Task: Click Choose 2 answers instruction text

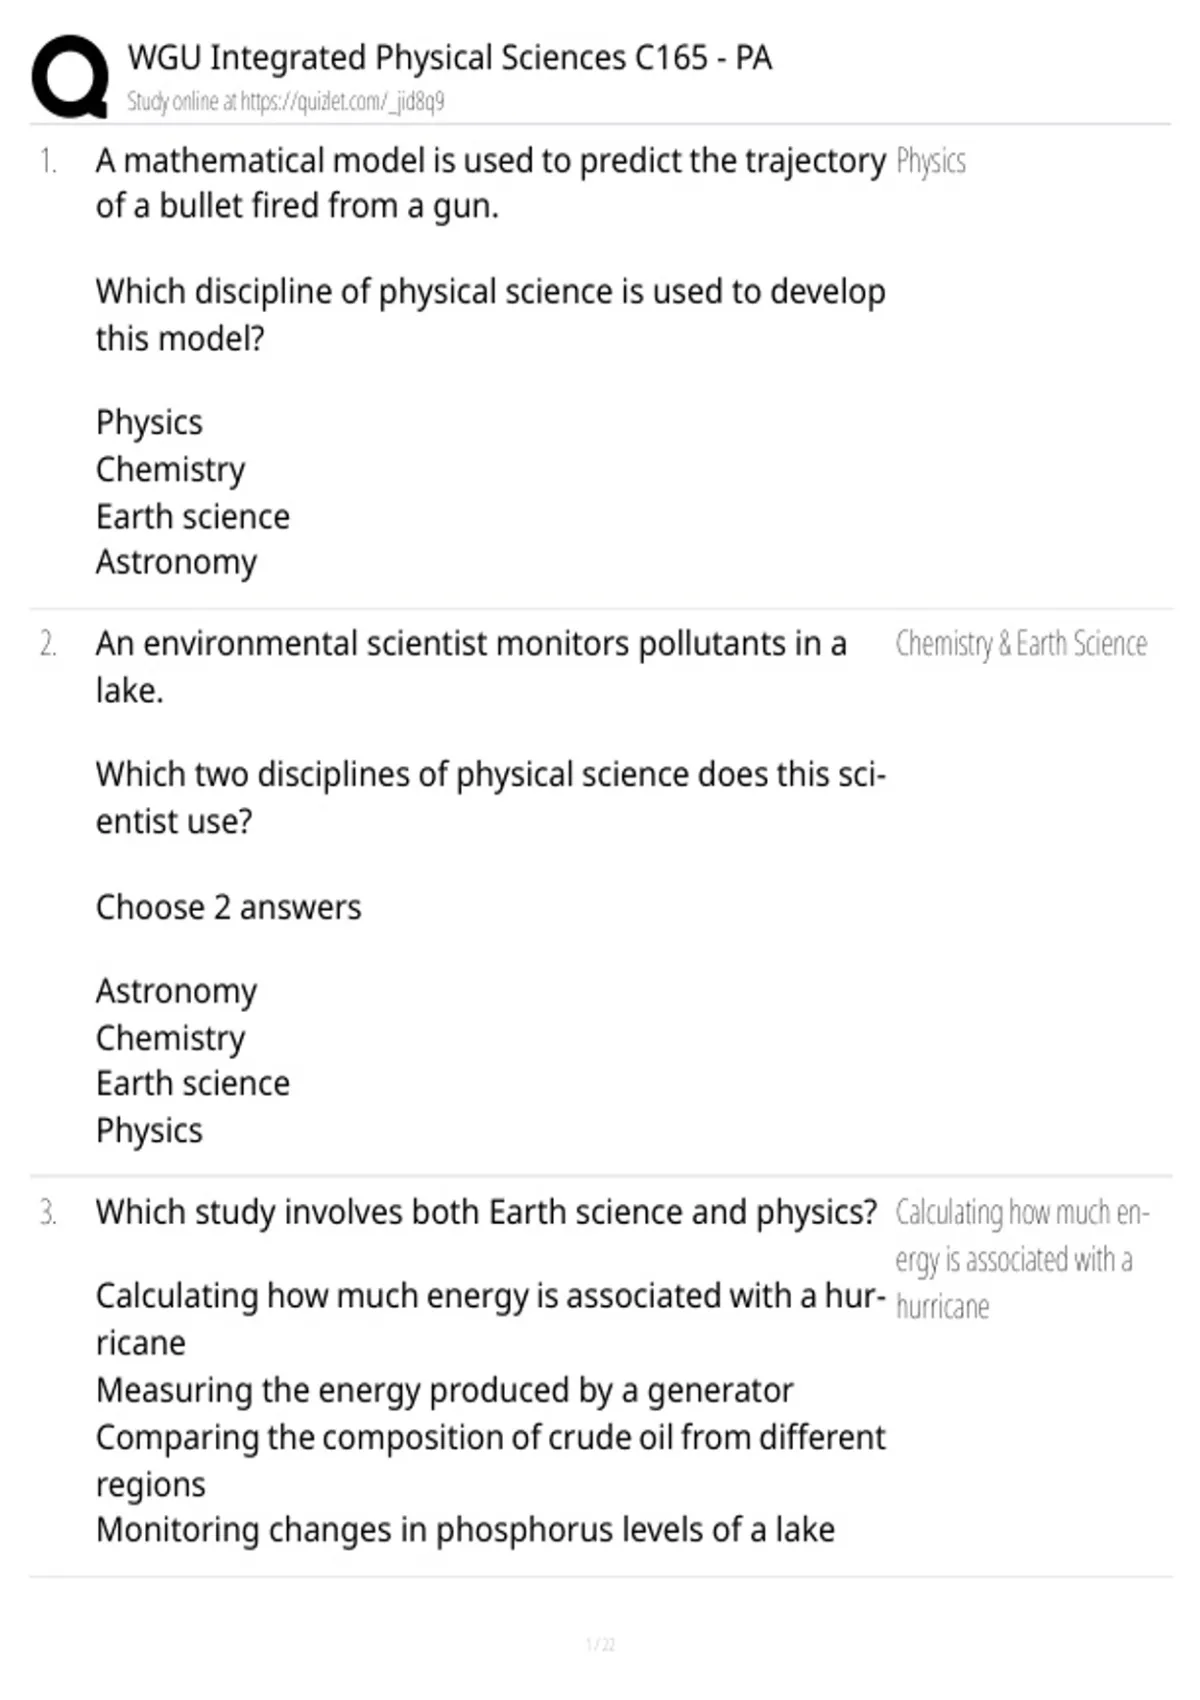Action: pos(228,908)
